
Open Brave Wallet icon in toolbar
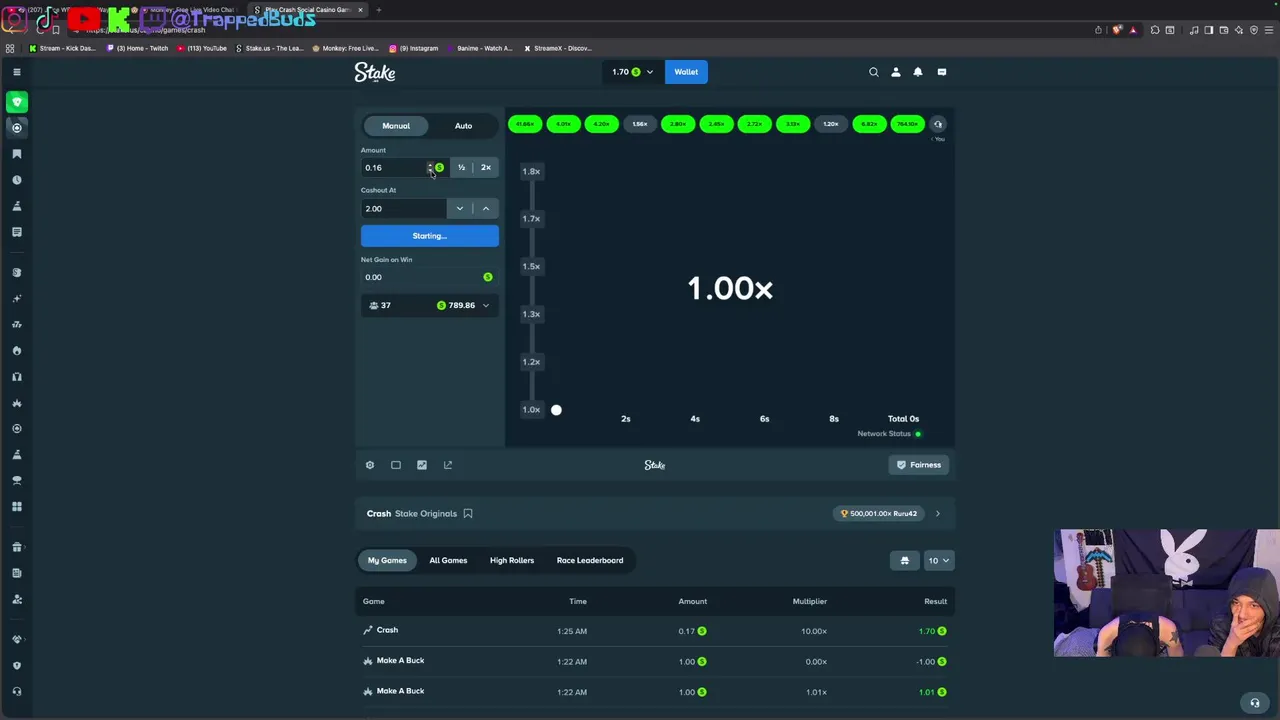pyautogui.click(x=1224, y=30)
